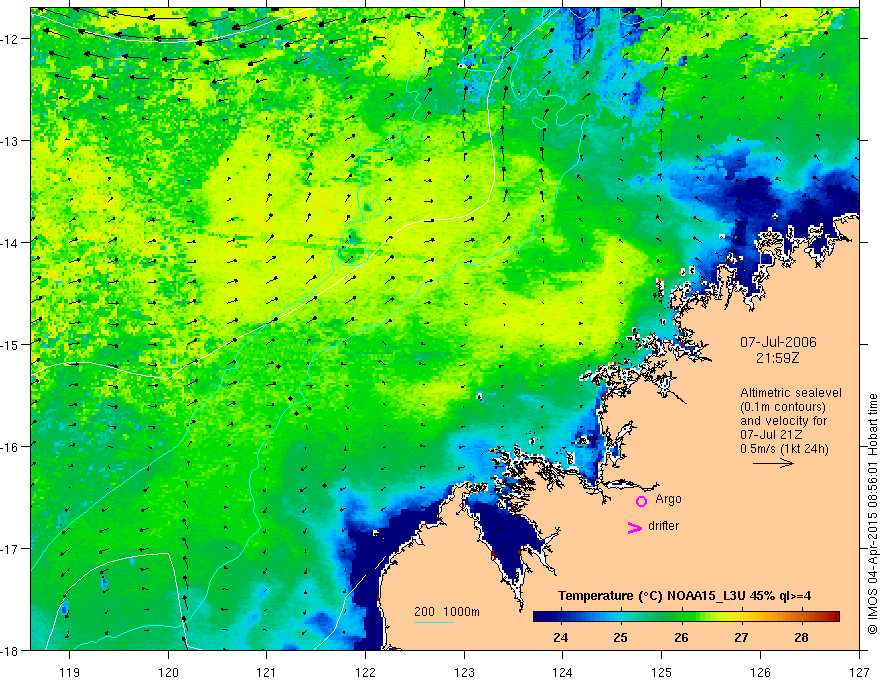880x680 pixels.
Task: Click longitude axis label 119
Action: [69, 672]
